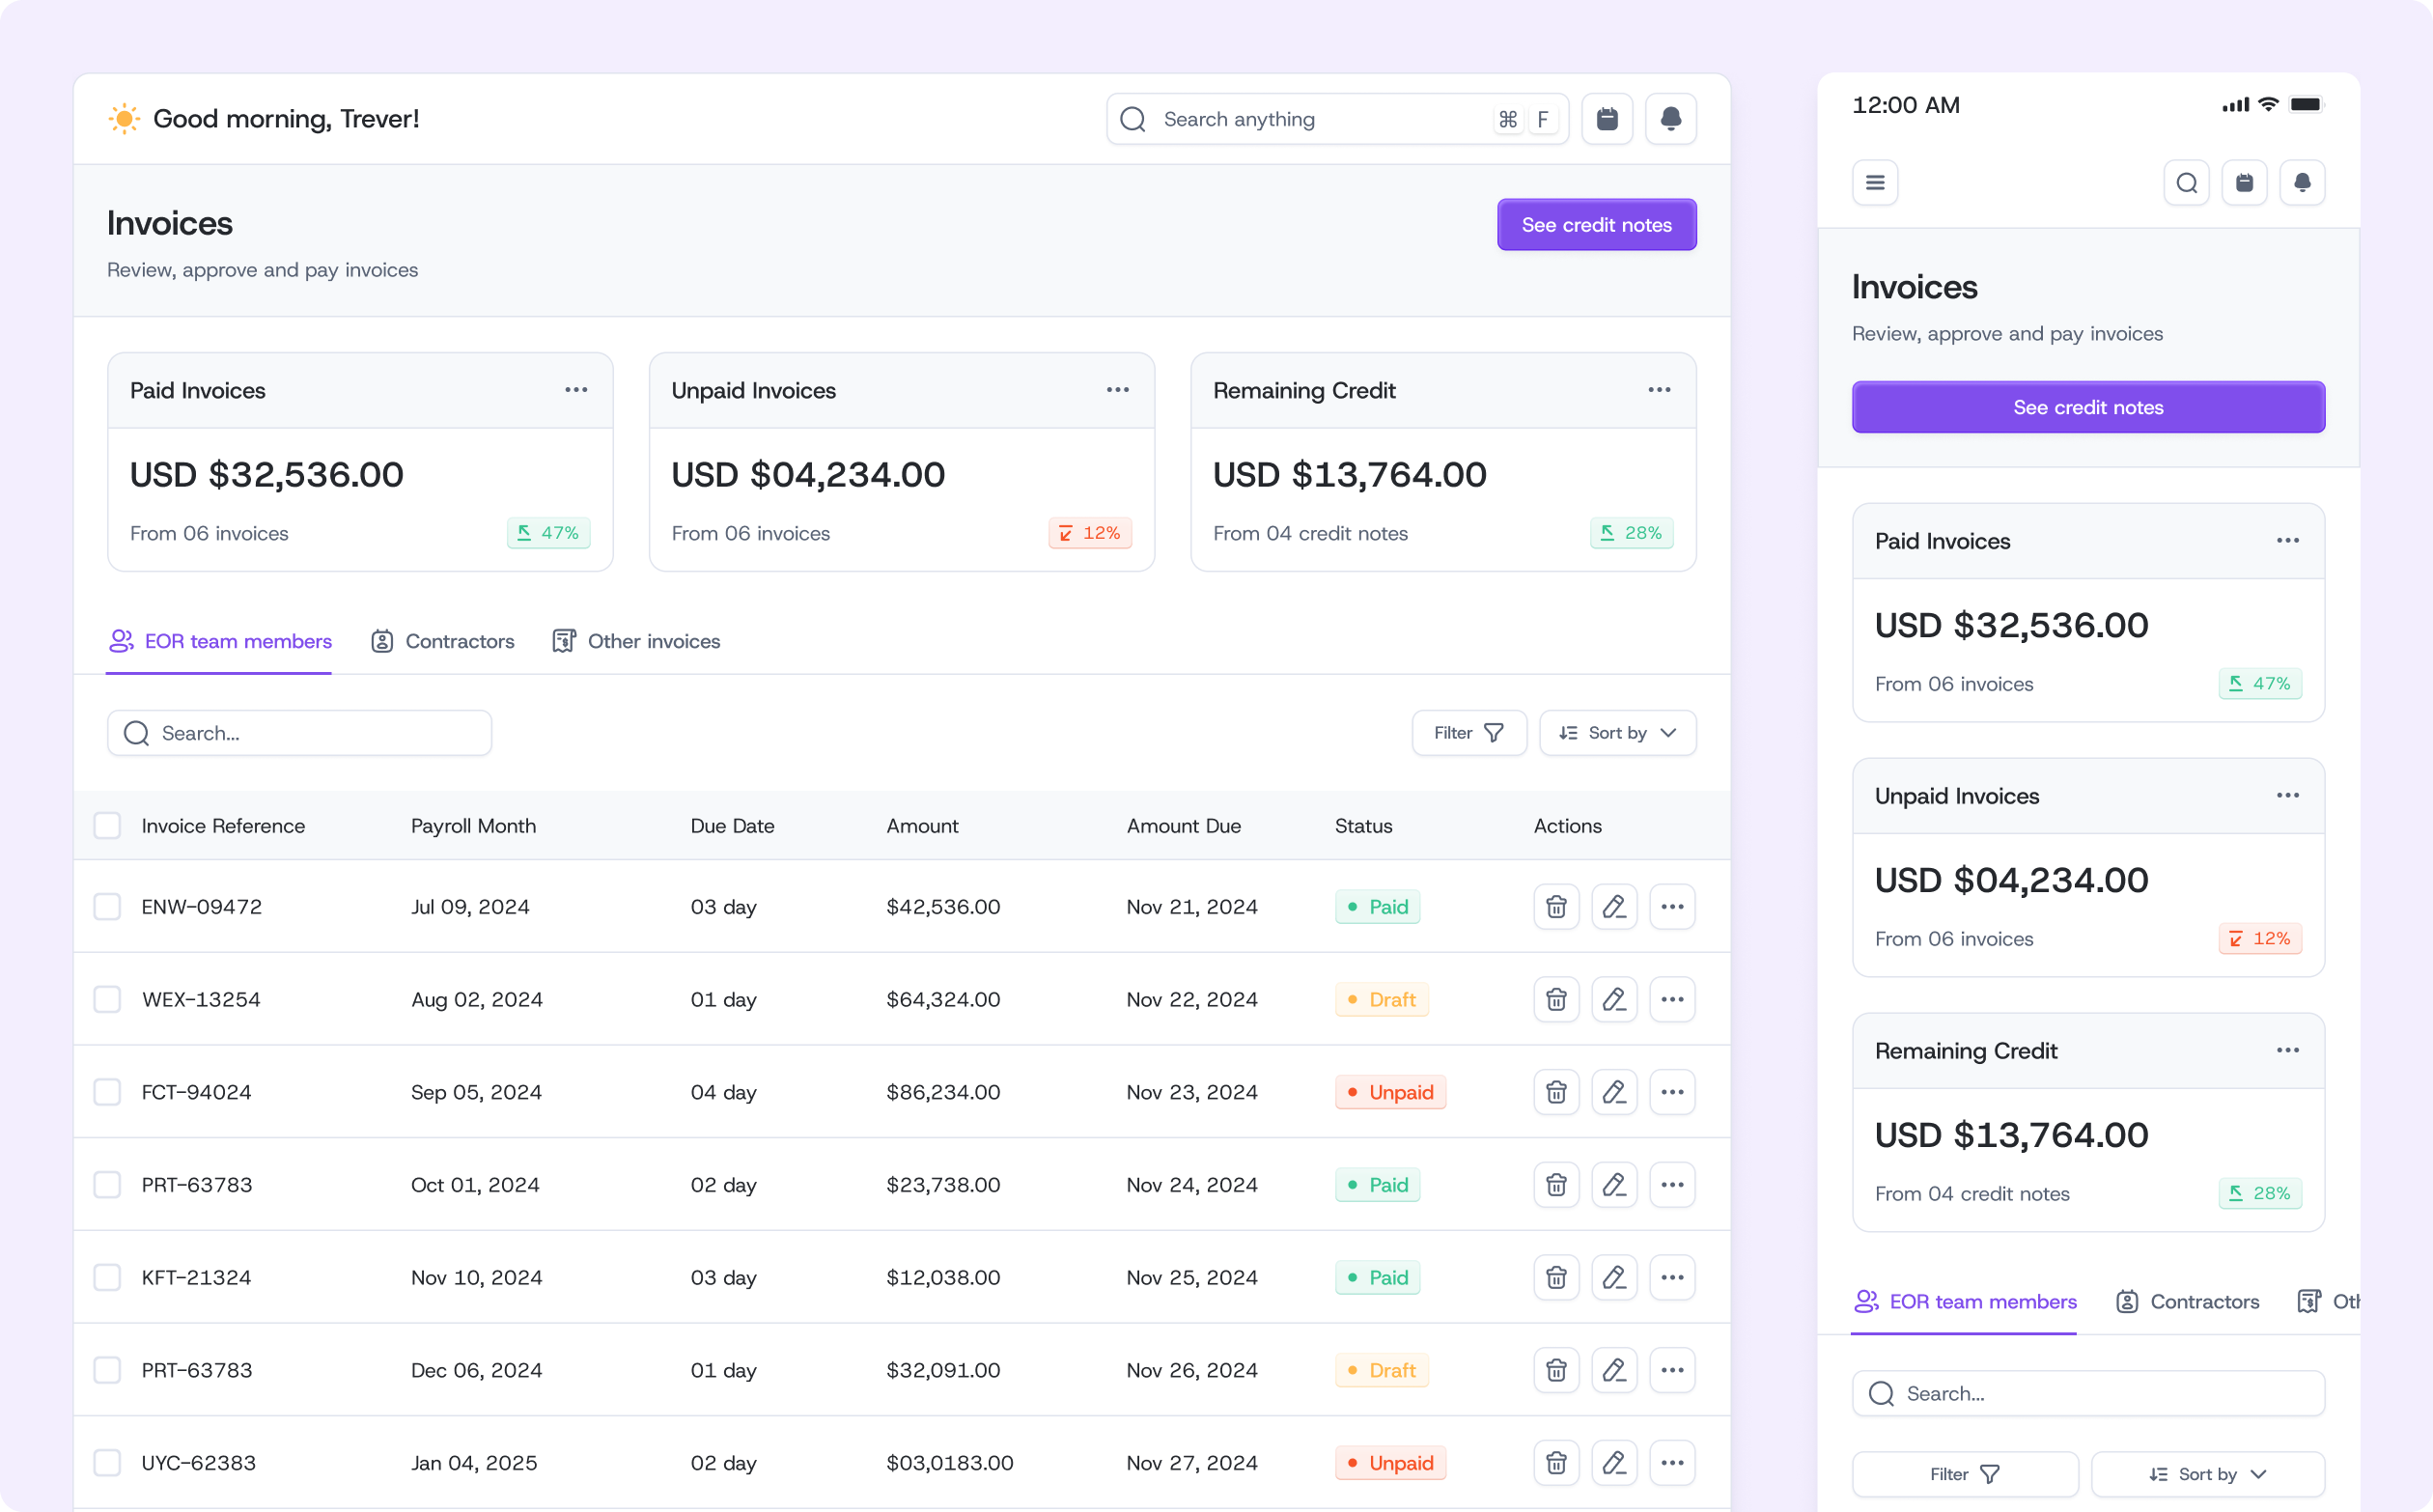Screen dimensions: 2433x1512
Task: Tap the mobile search magnifier icon
Action: (2186, 183)
